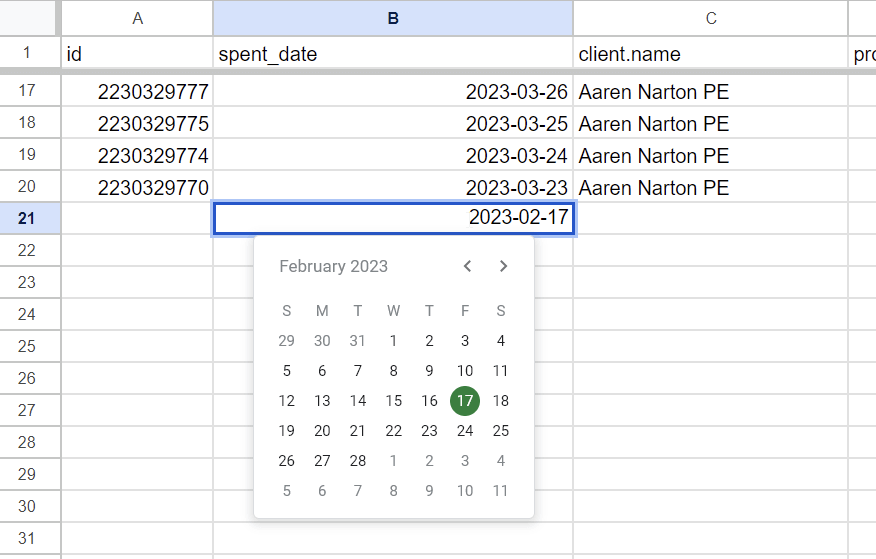This screenshot has height=559, width=876.
Task: Select greyed-out January 30 in calendar
Action: click(x=322, y=341)
